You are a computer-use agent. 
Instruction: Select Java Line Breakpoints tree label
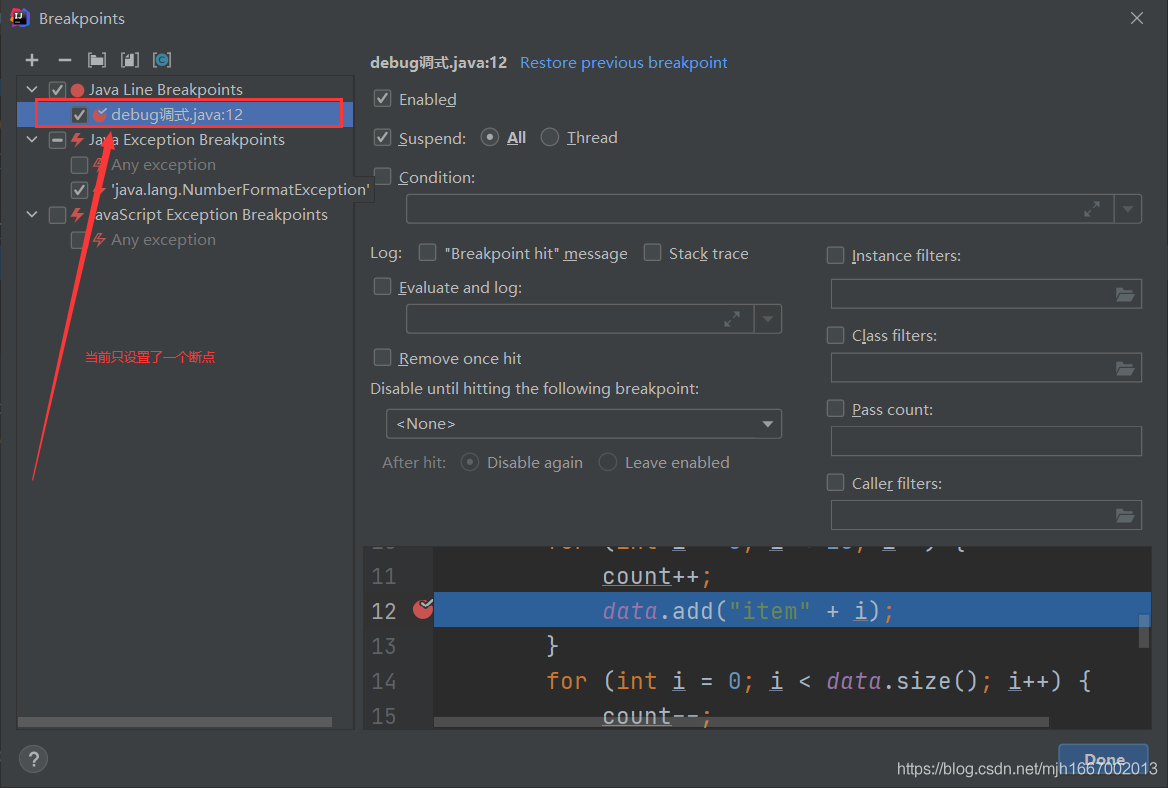[165, 89]
